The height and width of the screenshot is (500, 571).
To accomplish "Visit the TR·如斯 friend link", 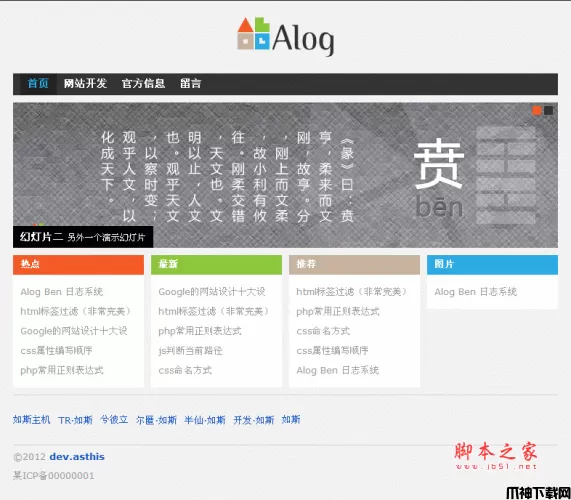I will (x=75, y=420).
